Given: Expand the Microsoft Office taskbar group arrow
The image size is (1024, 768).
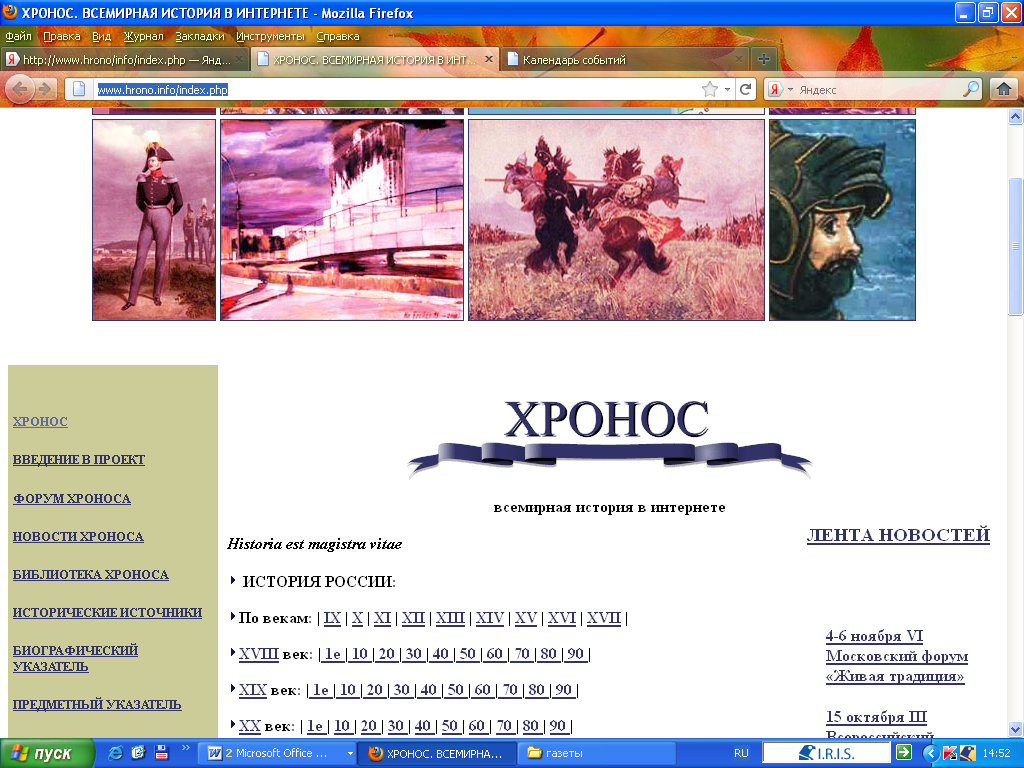Looking at the screenshot, I should pos(350,753).
